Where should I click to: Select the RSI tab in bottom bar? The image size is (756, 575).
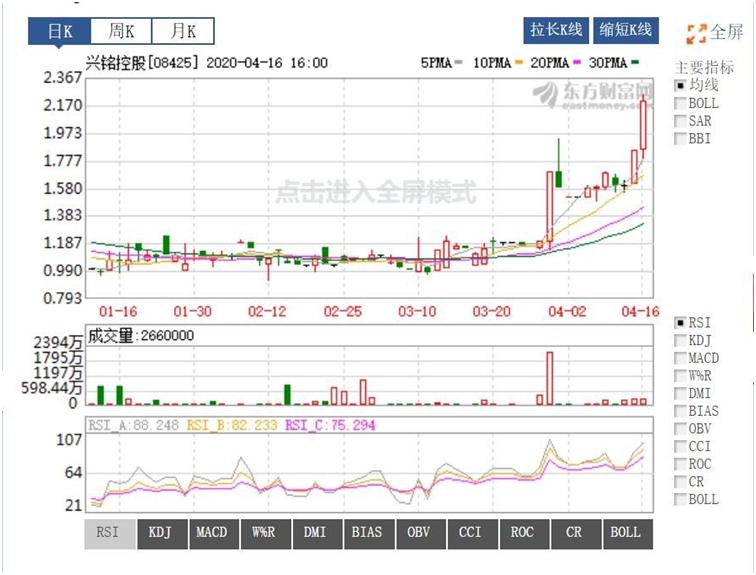click(109, 534)
